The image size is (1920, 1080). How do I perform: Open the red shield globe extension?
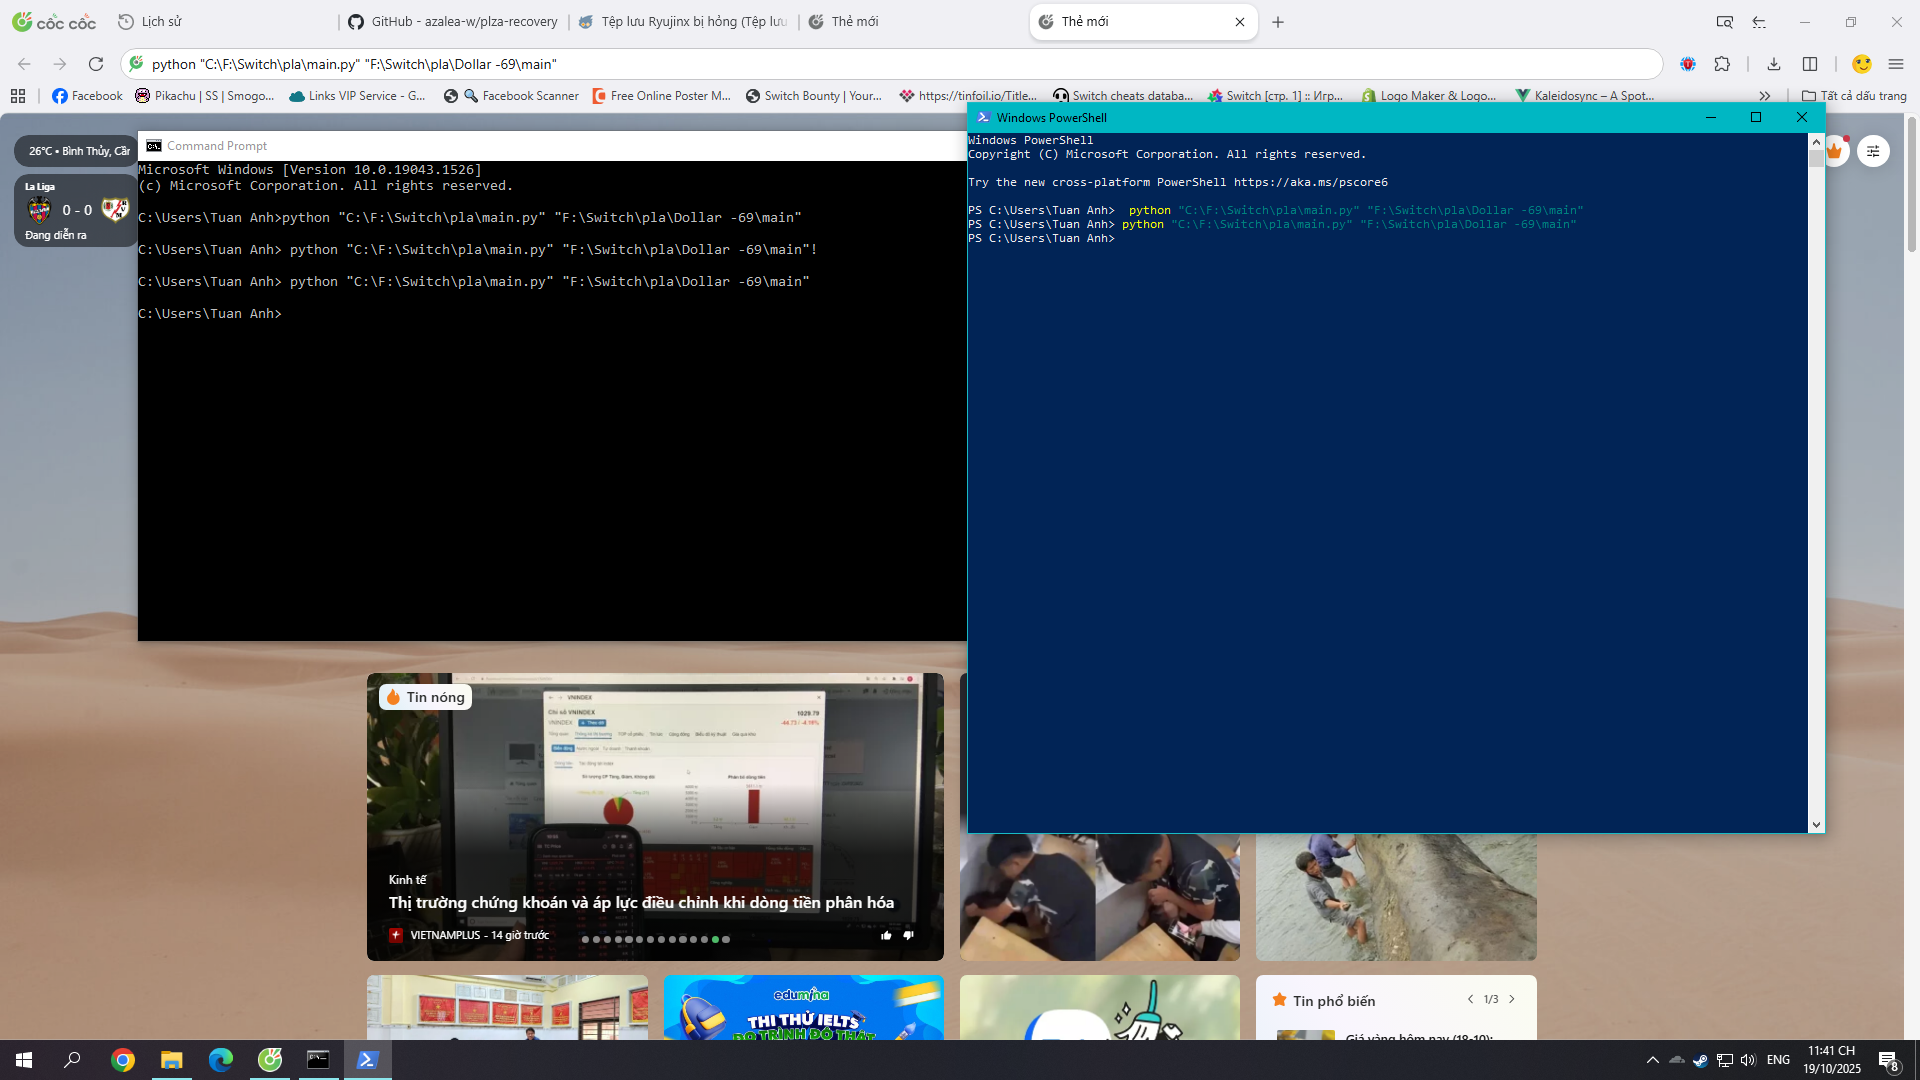point(1688,64)
